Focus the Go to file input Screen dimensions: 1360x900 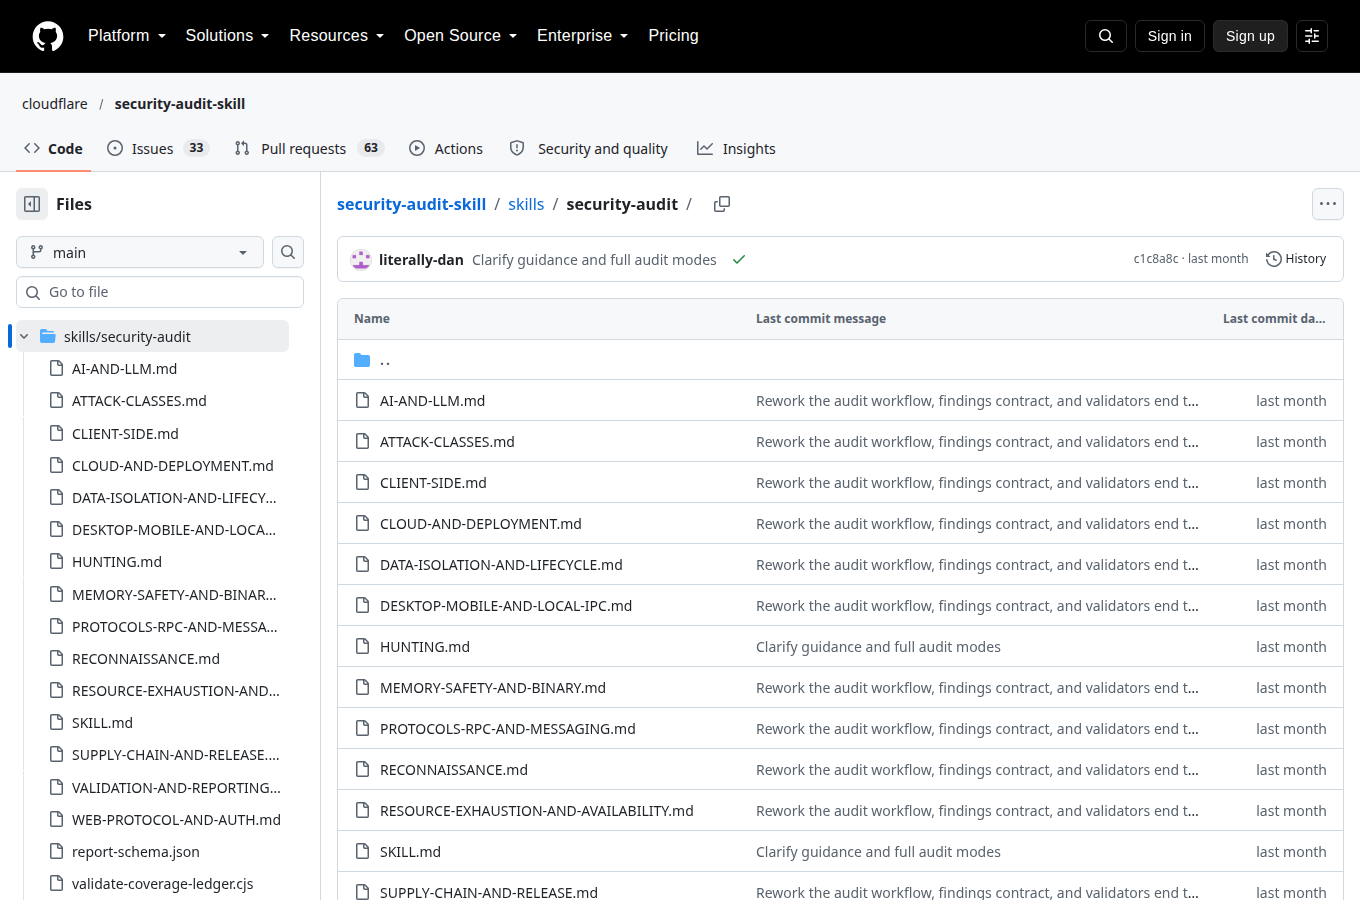[160, 292]
